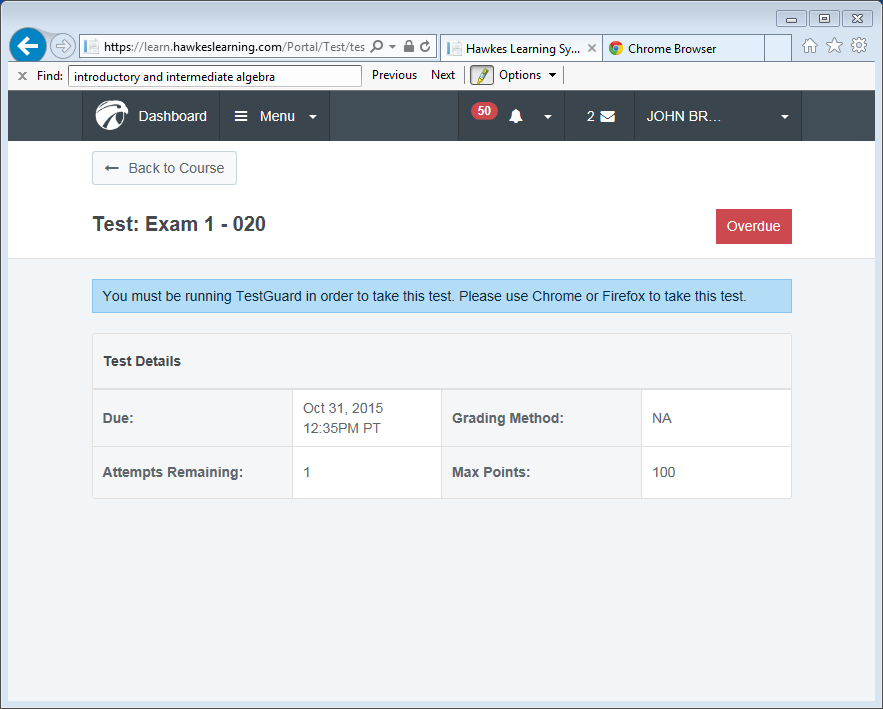Switch to the Chrome Browser tab

[684, 47]
